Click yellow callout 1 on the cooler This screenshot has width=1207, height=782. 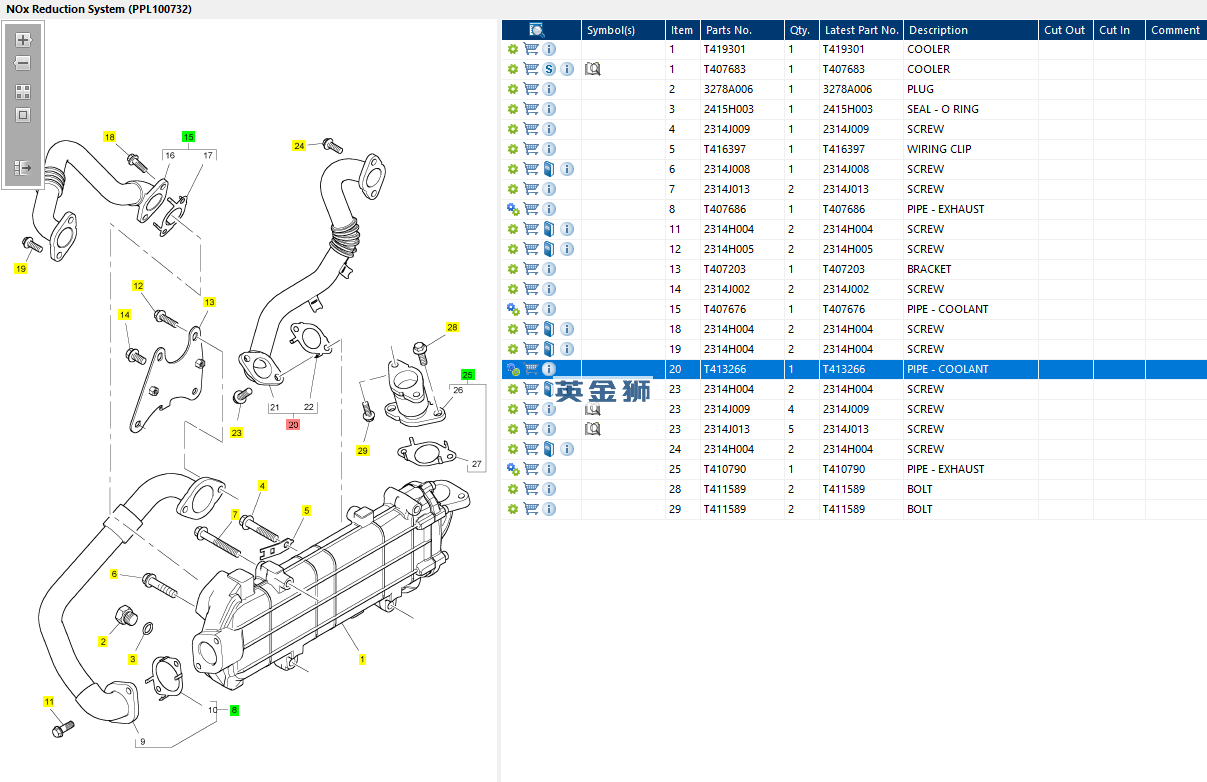pos(362,659)
